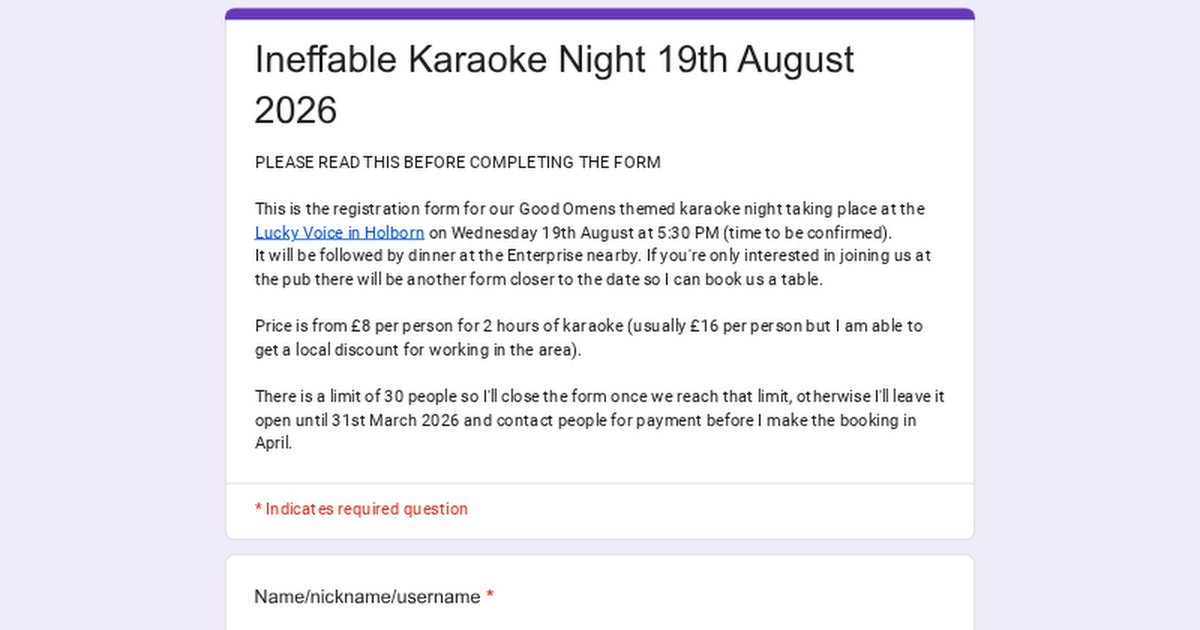
Task: Click the Ineffable Karaoke Night form title
Action: 554,60
